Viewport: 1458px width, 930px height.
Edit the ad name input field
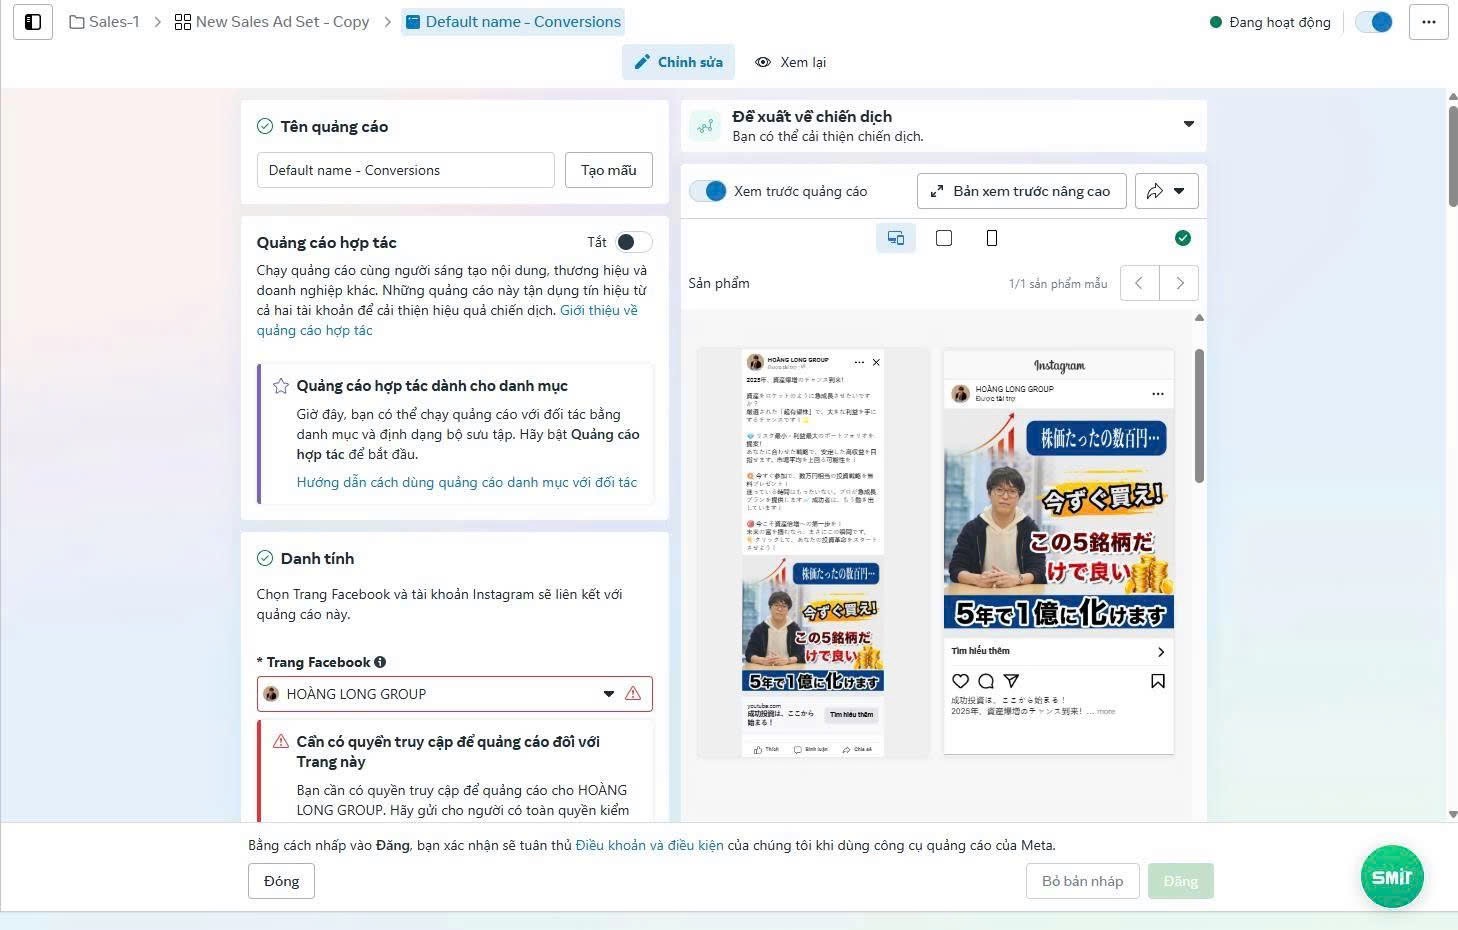point(406,170)
